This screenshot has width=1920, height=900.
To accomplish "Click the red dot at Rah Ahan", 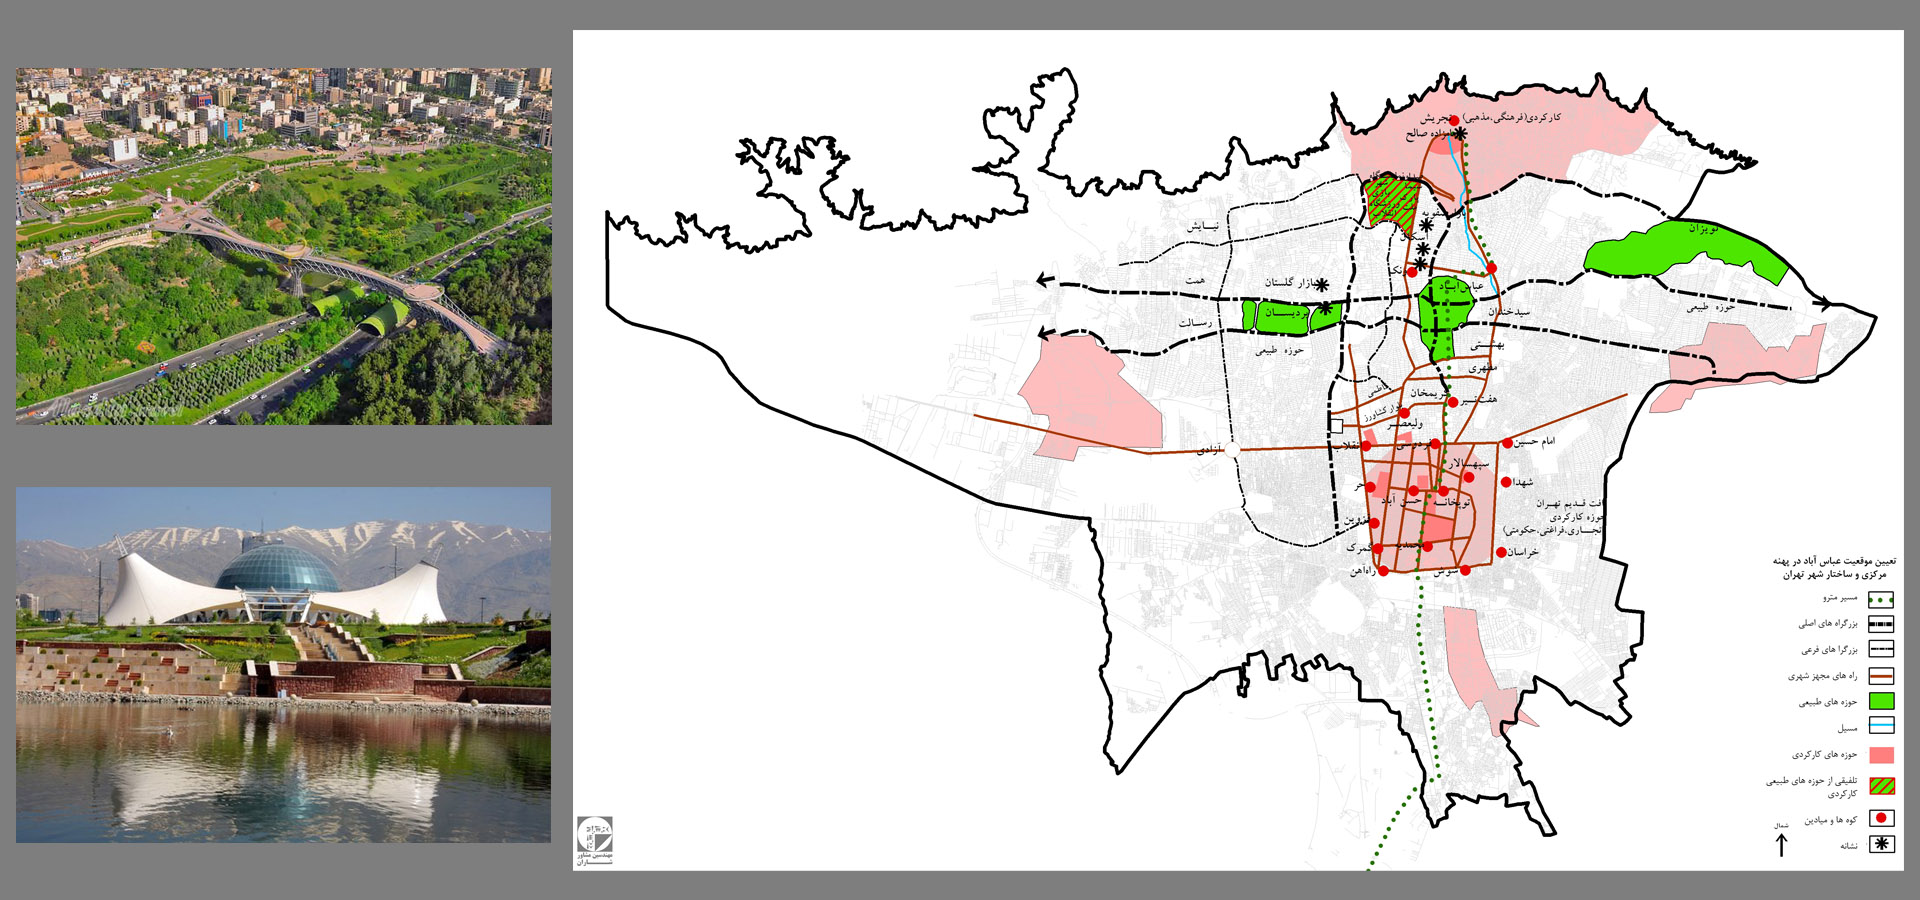I will pyautogui.click(x=1384, y=571).
